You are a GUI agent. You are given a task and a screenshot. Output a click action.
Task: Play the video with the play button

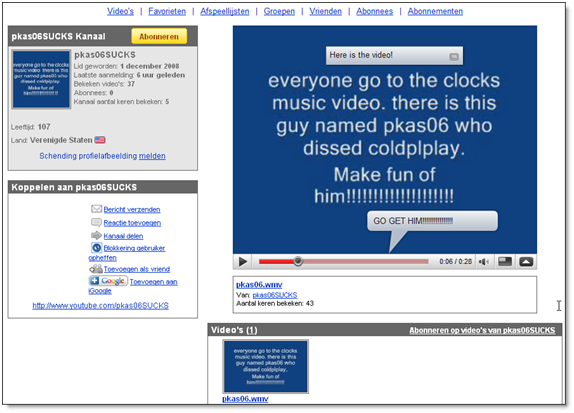click(x=242, y=262)
